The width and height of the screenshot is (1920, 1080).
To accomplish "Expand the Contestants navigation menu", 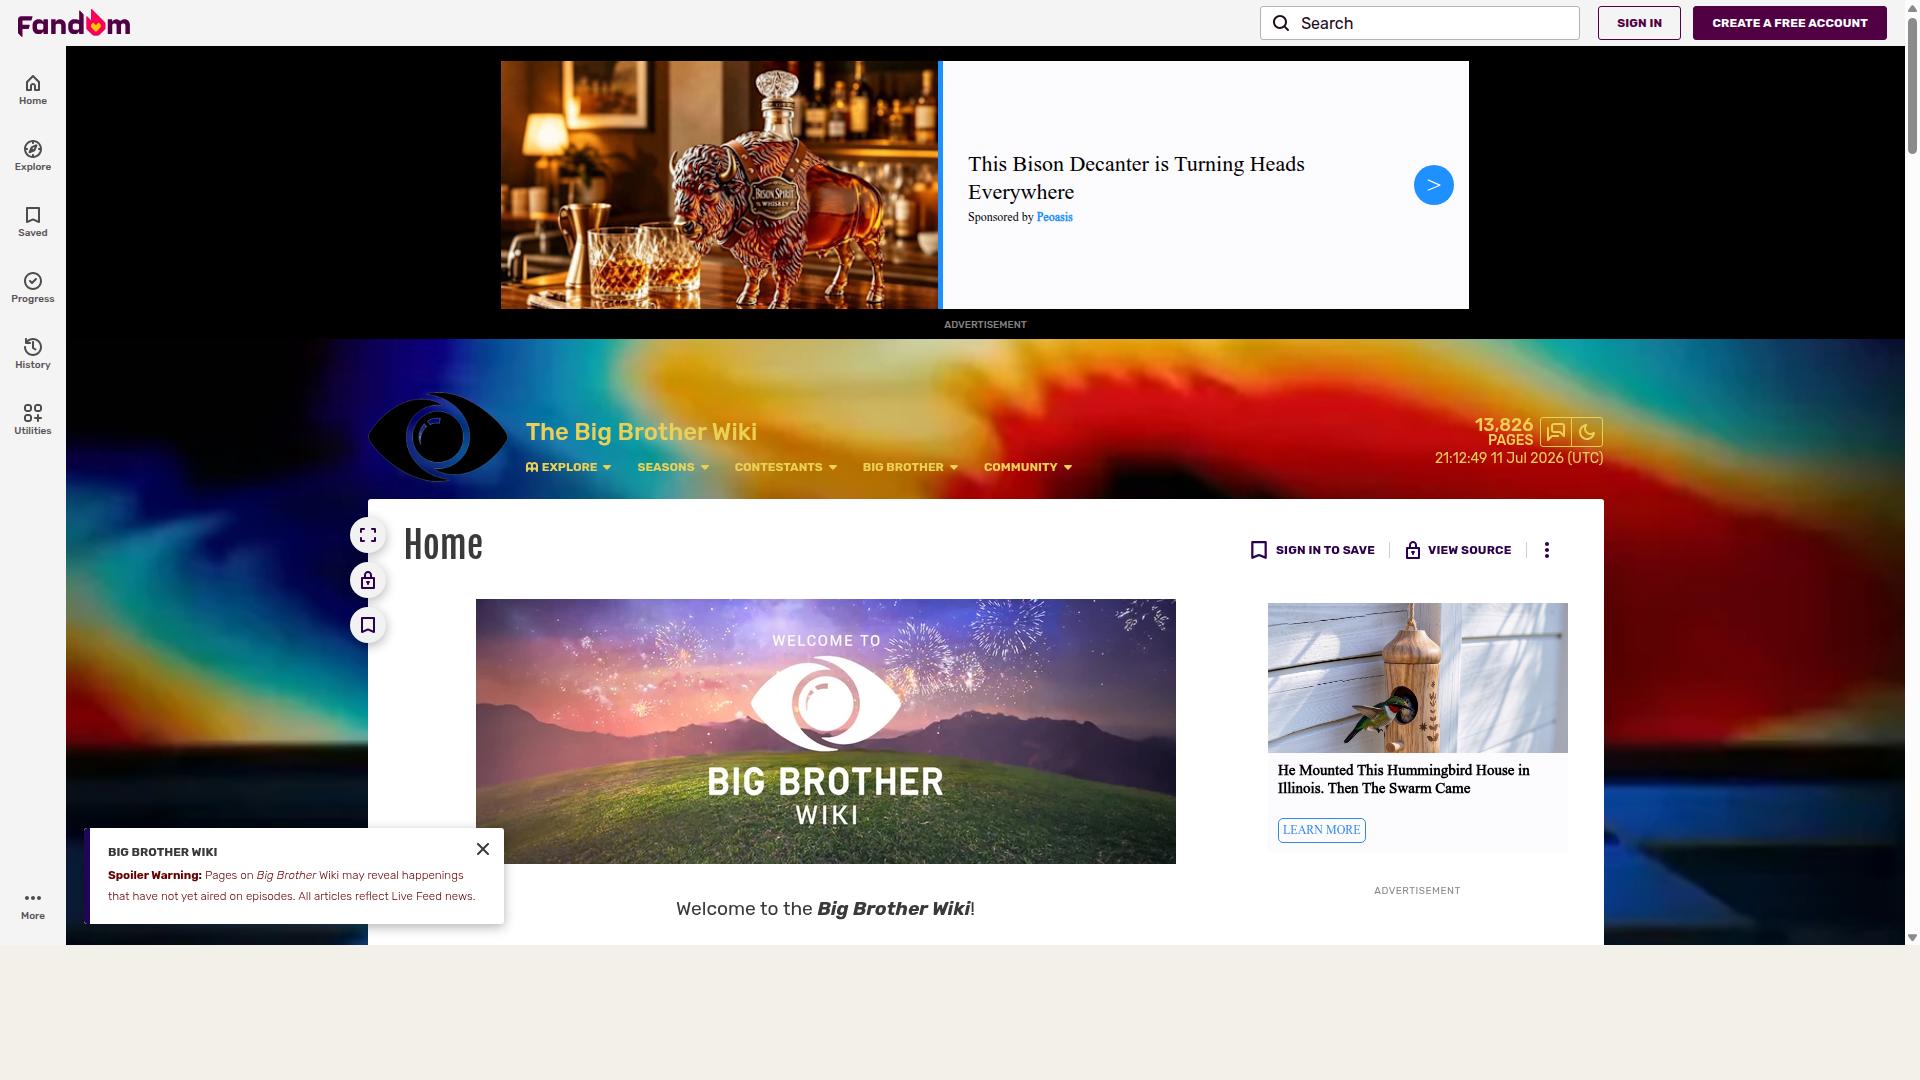I will point(786,467).
